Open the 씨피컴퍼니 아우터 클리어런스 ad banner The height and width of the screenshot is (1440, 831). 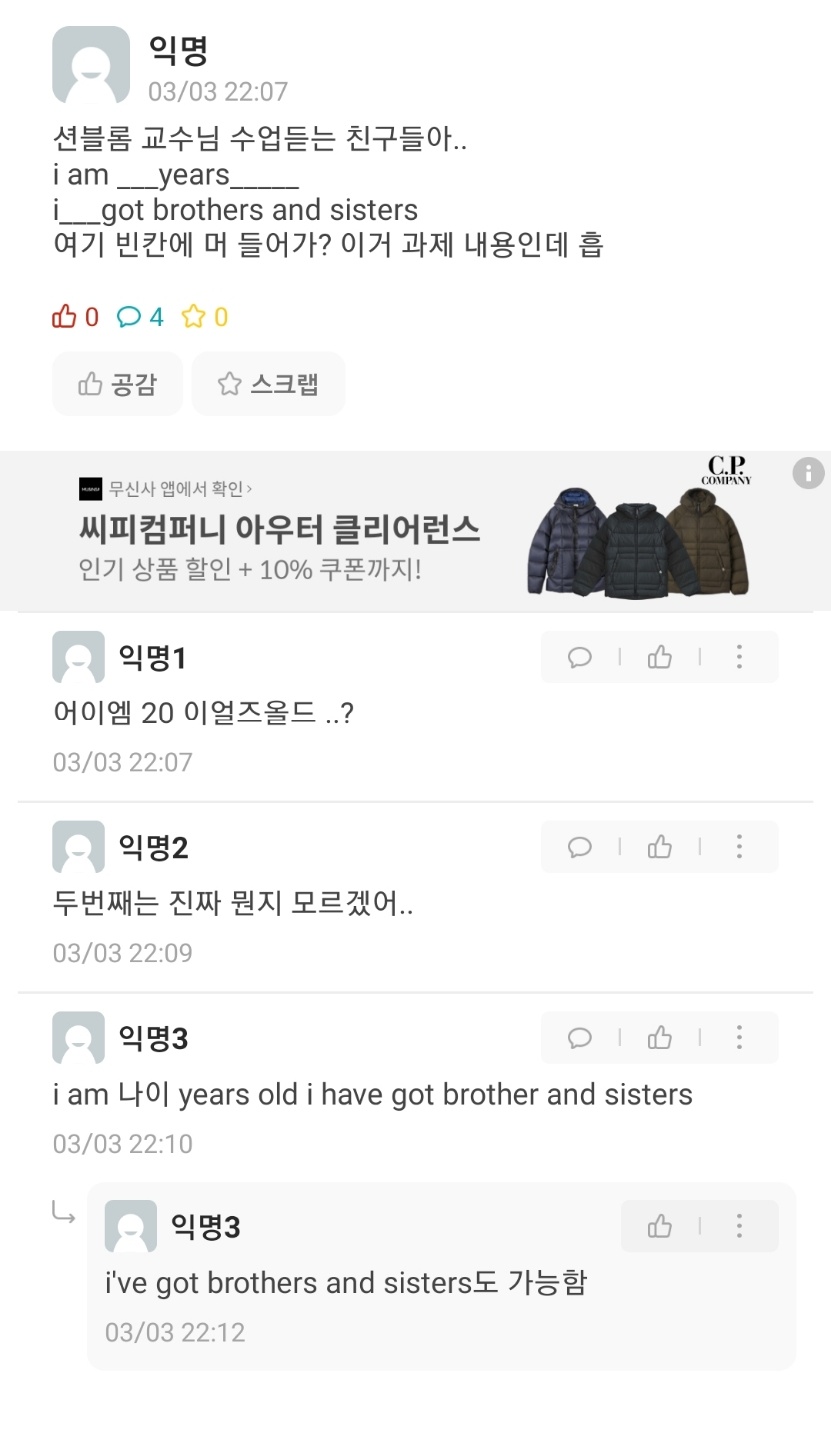click(x=280, y=530)
